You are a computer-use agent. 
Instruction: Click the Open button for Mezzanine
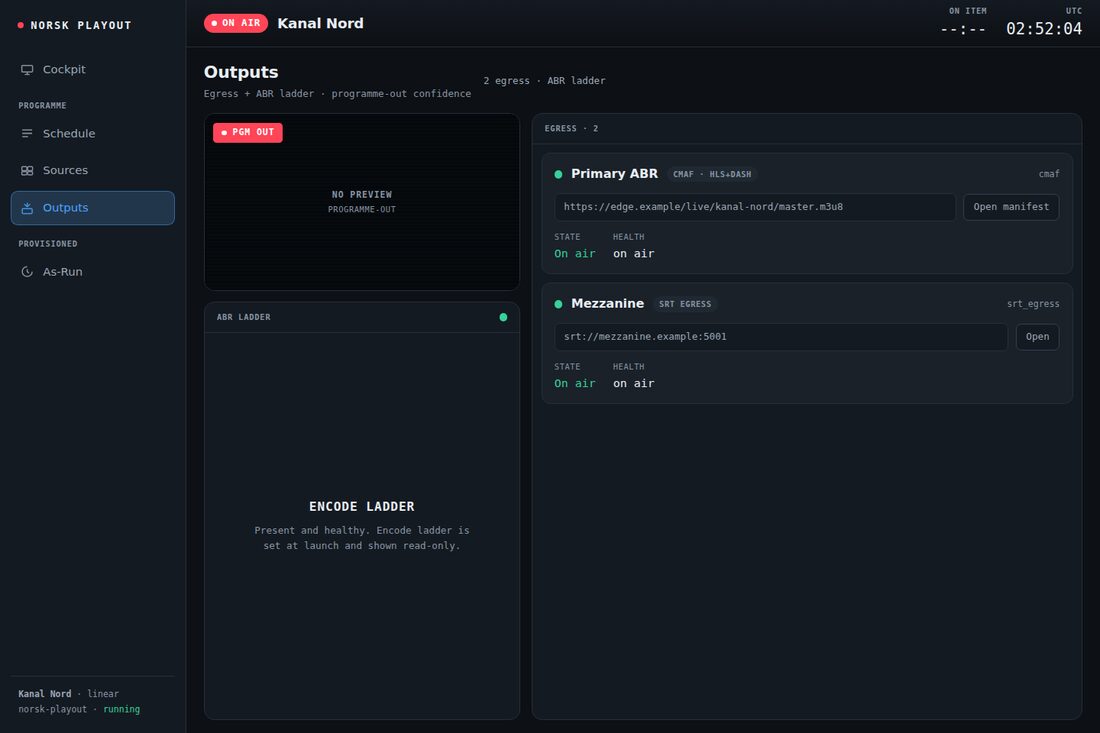1038,337
